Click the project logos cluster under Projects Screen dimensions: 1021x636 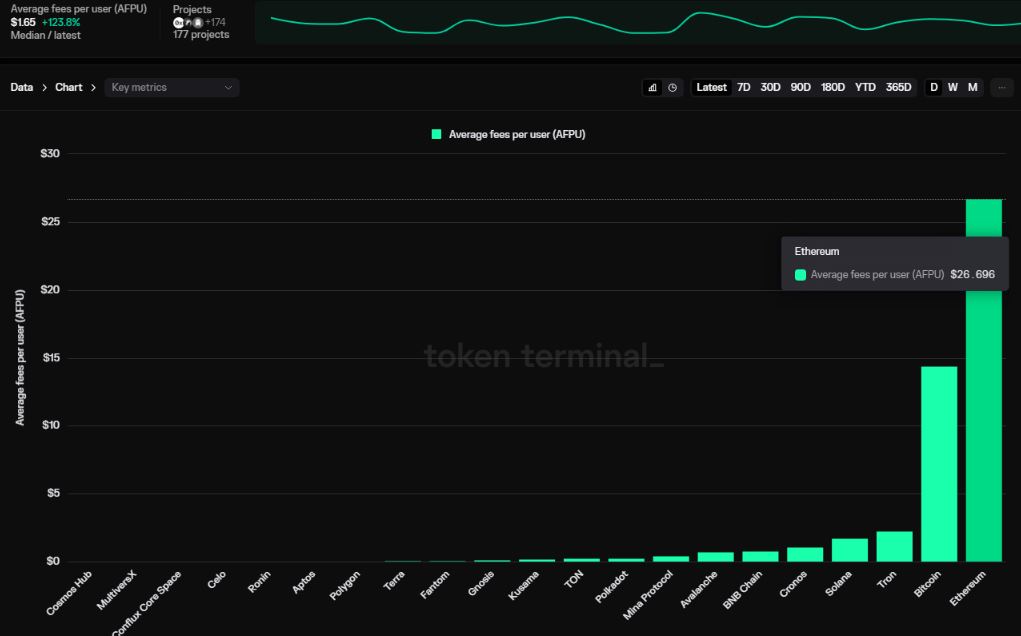[x=188, y=22]
